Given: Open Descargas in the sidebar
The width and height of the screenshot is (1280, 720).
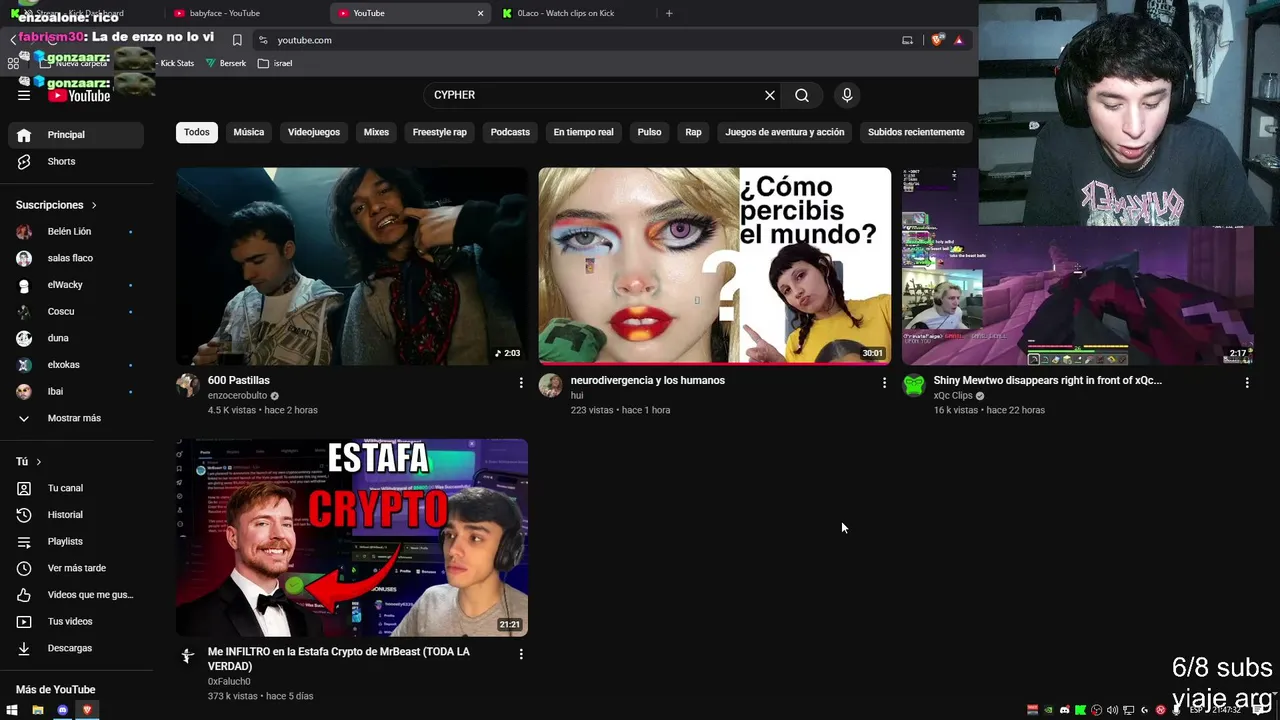Looking at the screenshot, I should (76, 648).
